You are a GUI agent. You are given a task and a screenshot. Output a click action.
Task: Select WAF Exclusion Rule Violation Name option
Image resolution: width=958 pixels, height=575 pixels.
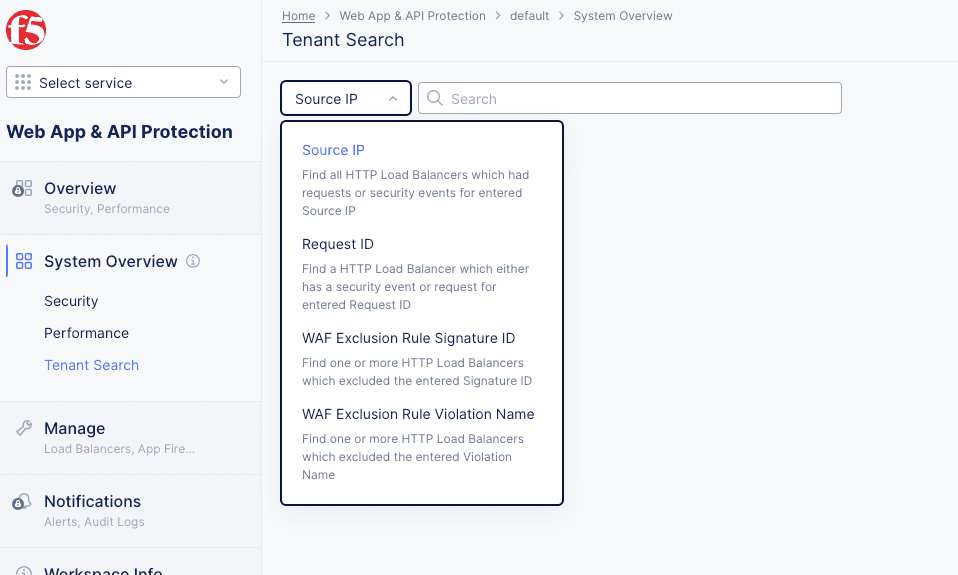tap(418, 414)
